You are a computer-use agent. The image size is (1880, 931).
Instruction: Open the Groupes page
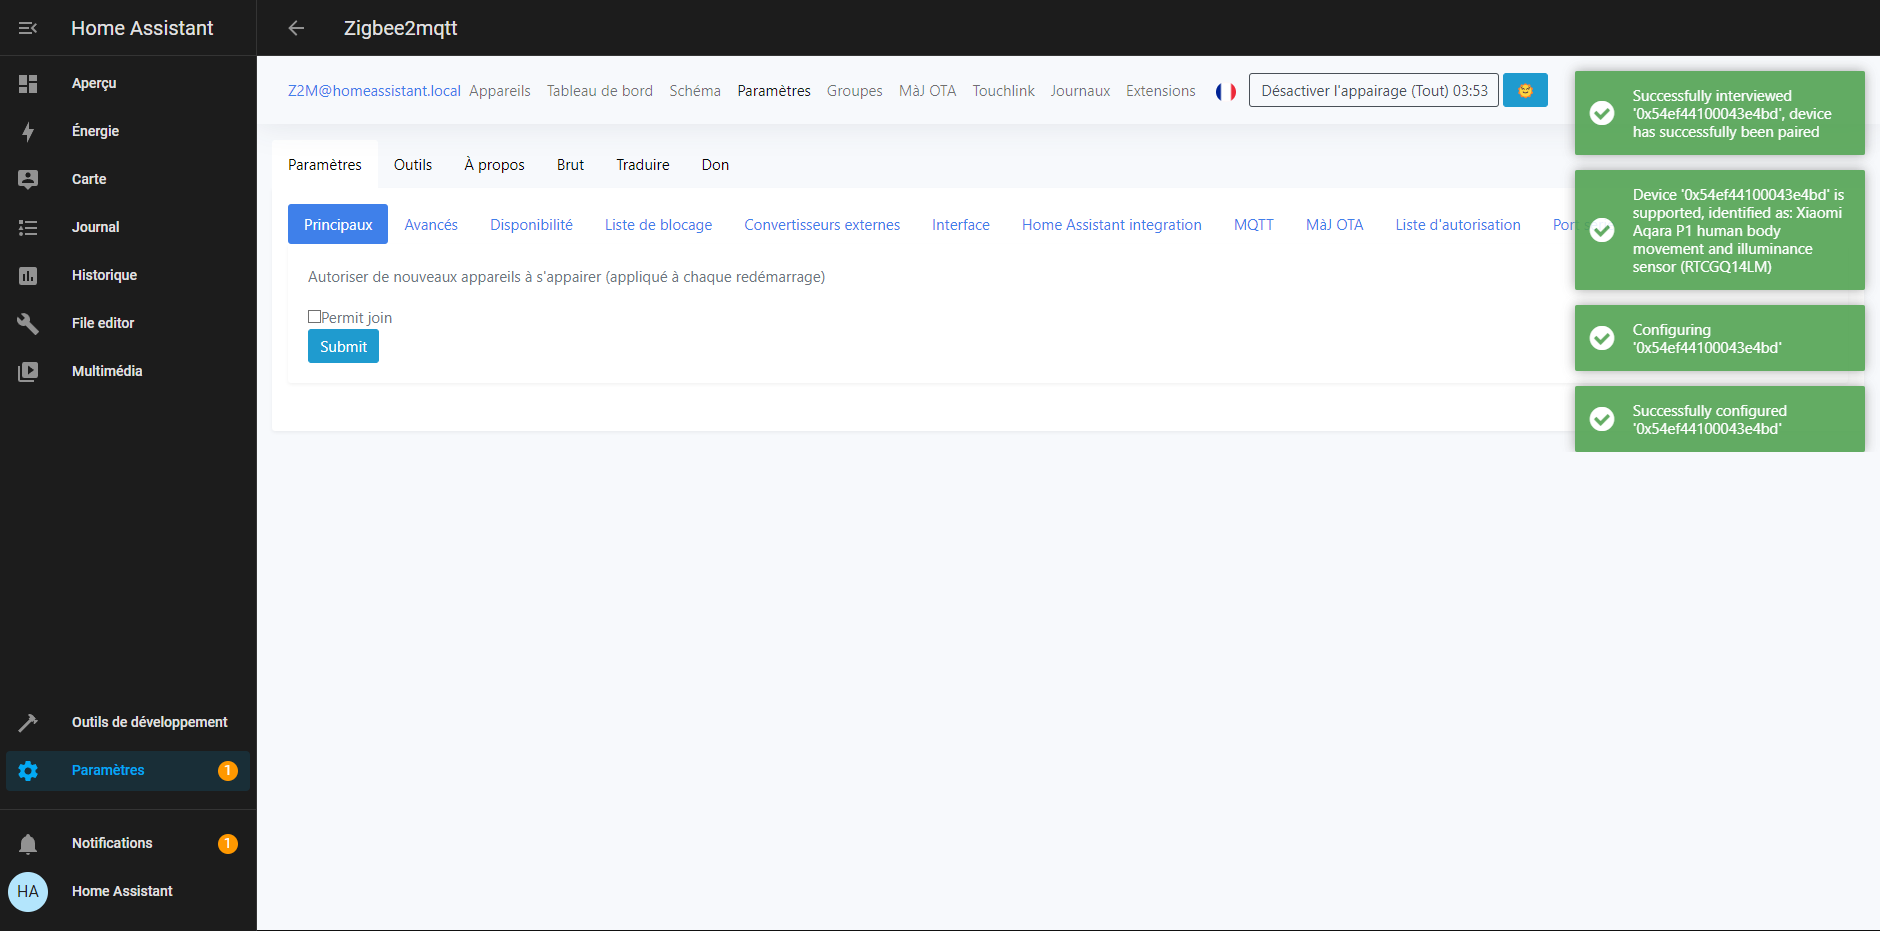[x=855, y=91]
